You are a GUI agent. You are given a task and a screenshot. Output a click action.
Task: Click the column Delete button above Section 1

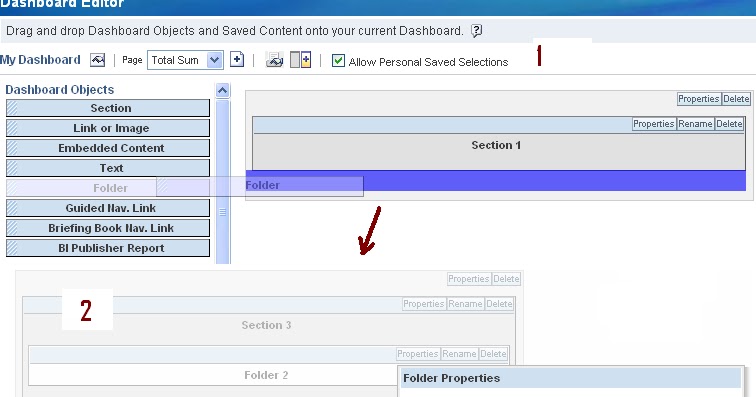[736, 99]
